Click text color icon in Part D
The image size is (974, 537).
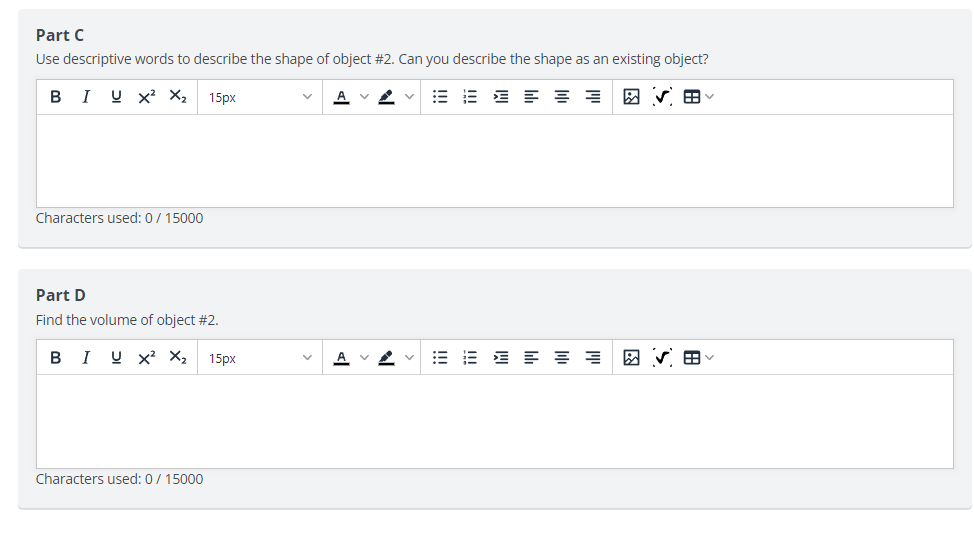[x=341, y=358]
